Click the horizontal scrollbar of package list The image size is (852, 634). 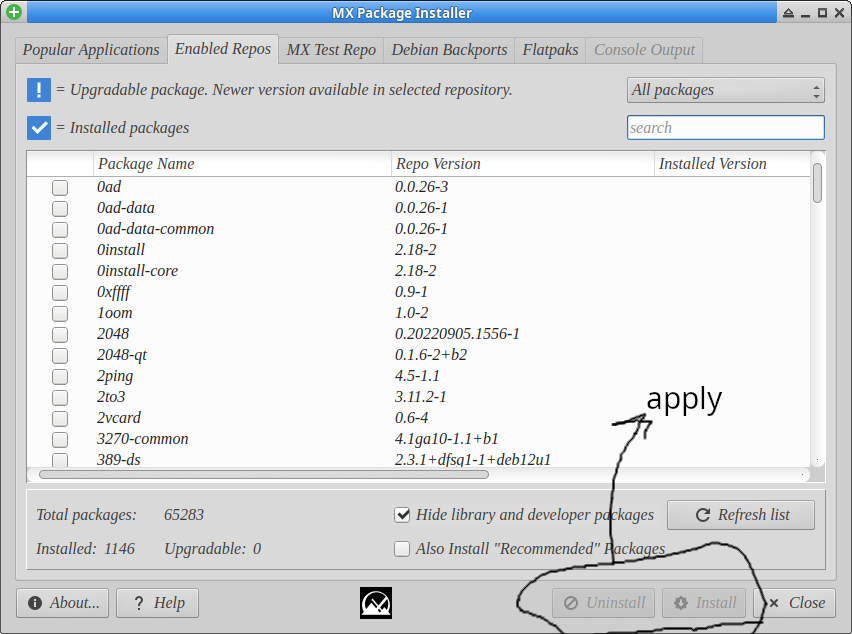[264, 474]
